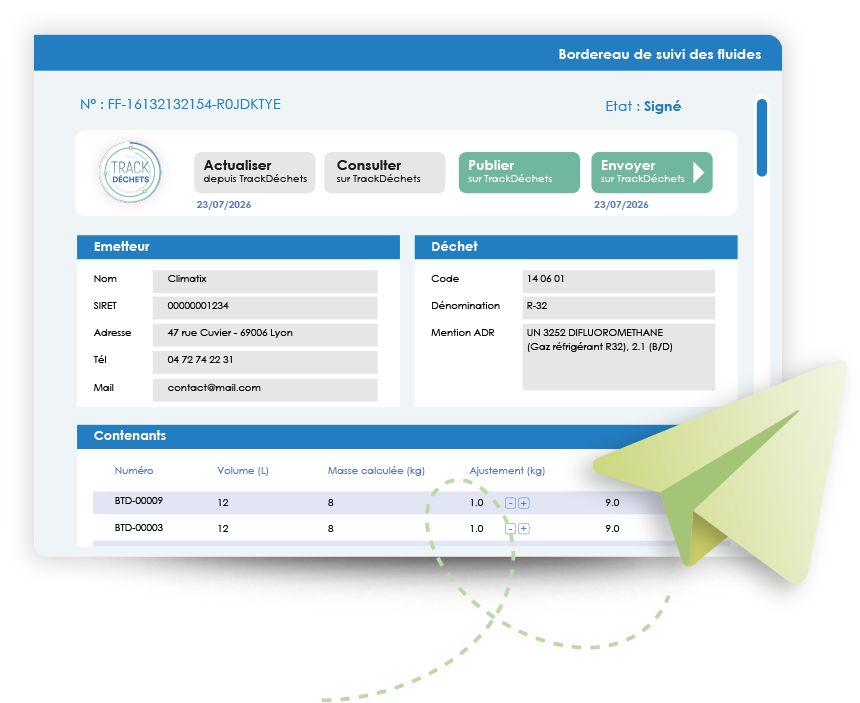Click the Contenants section header
The height and width of the screenshot is (703, 860).
[378, 436]
